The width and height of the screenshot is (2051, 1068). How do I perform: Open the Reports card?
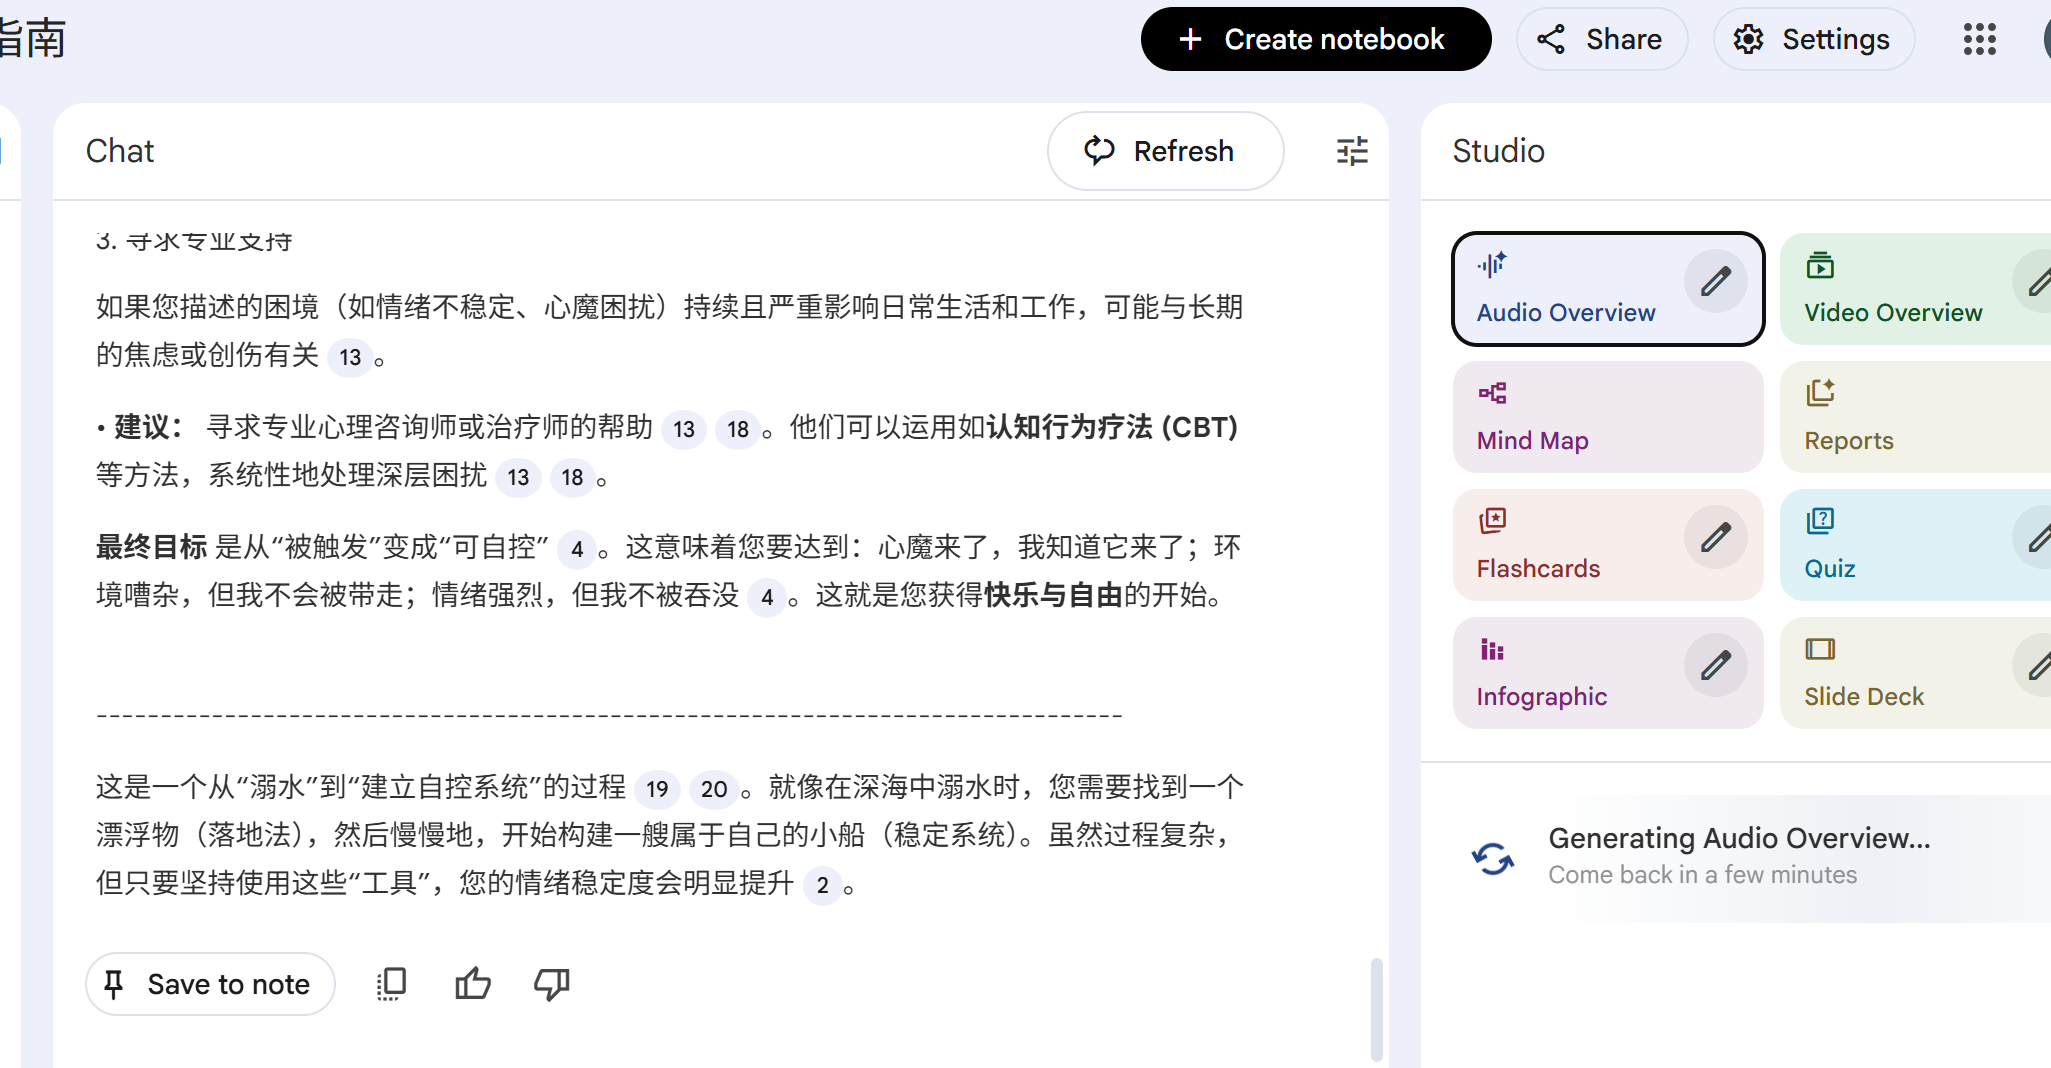(x=1915, y=417)
